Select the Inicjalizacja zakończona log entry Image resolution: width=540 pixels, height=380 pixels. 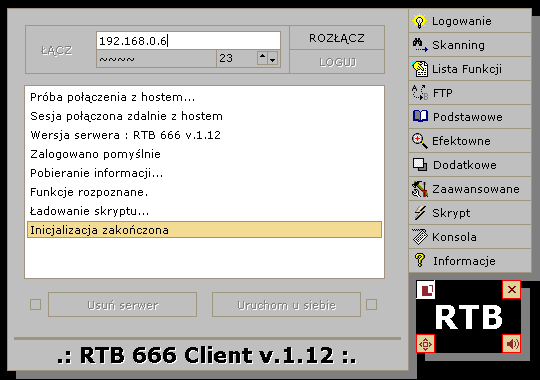pos(204,230)
